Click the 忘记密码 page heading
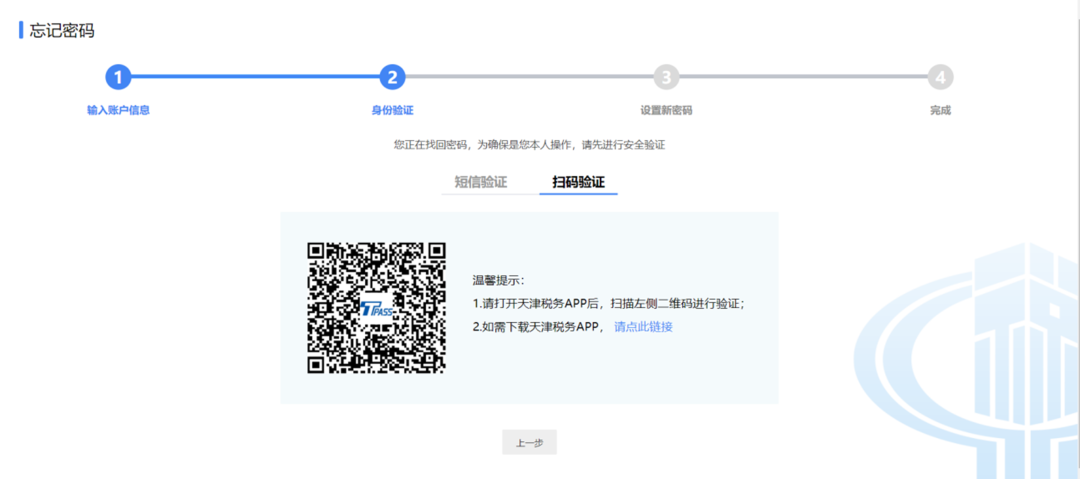The image size is (1080, 479). point(62,31)
